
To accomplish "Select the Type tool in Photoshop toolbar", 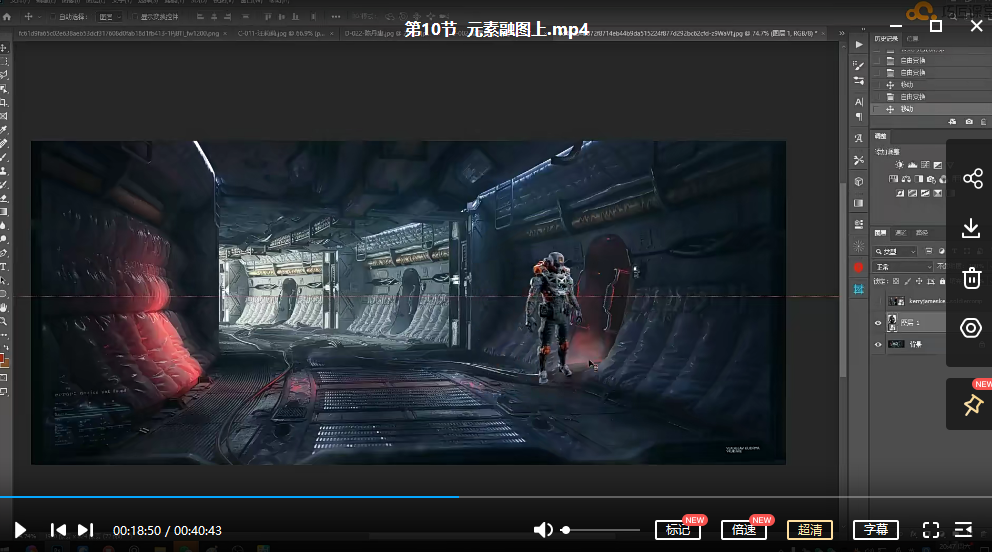I will tap(5, 267).
